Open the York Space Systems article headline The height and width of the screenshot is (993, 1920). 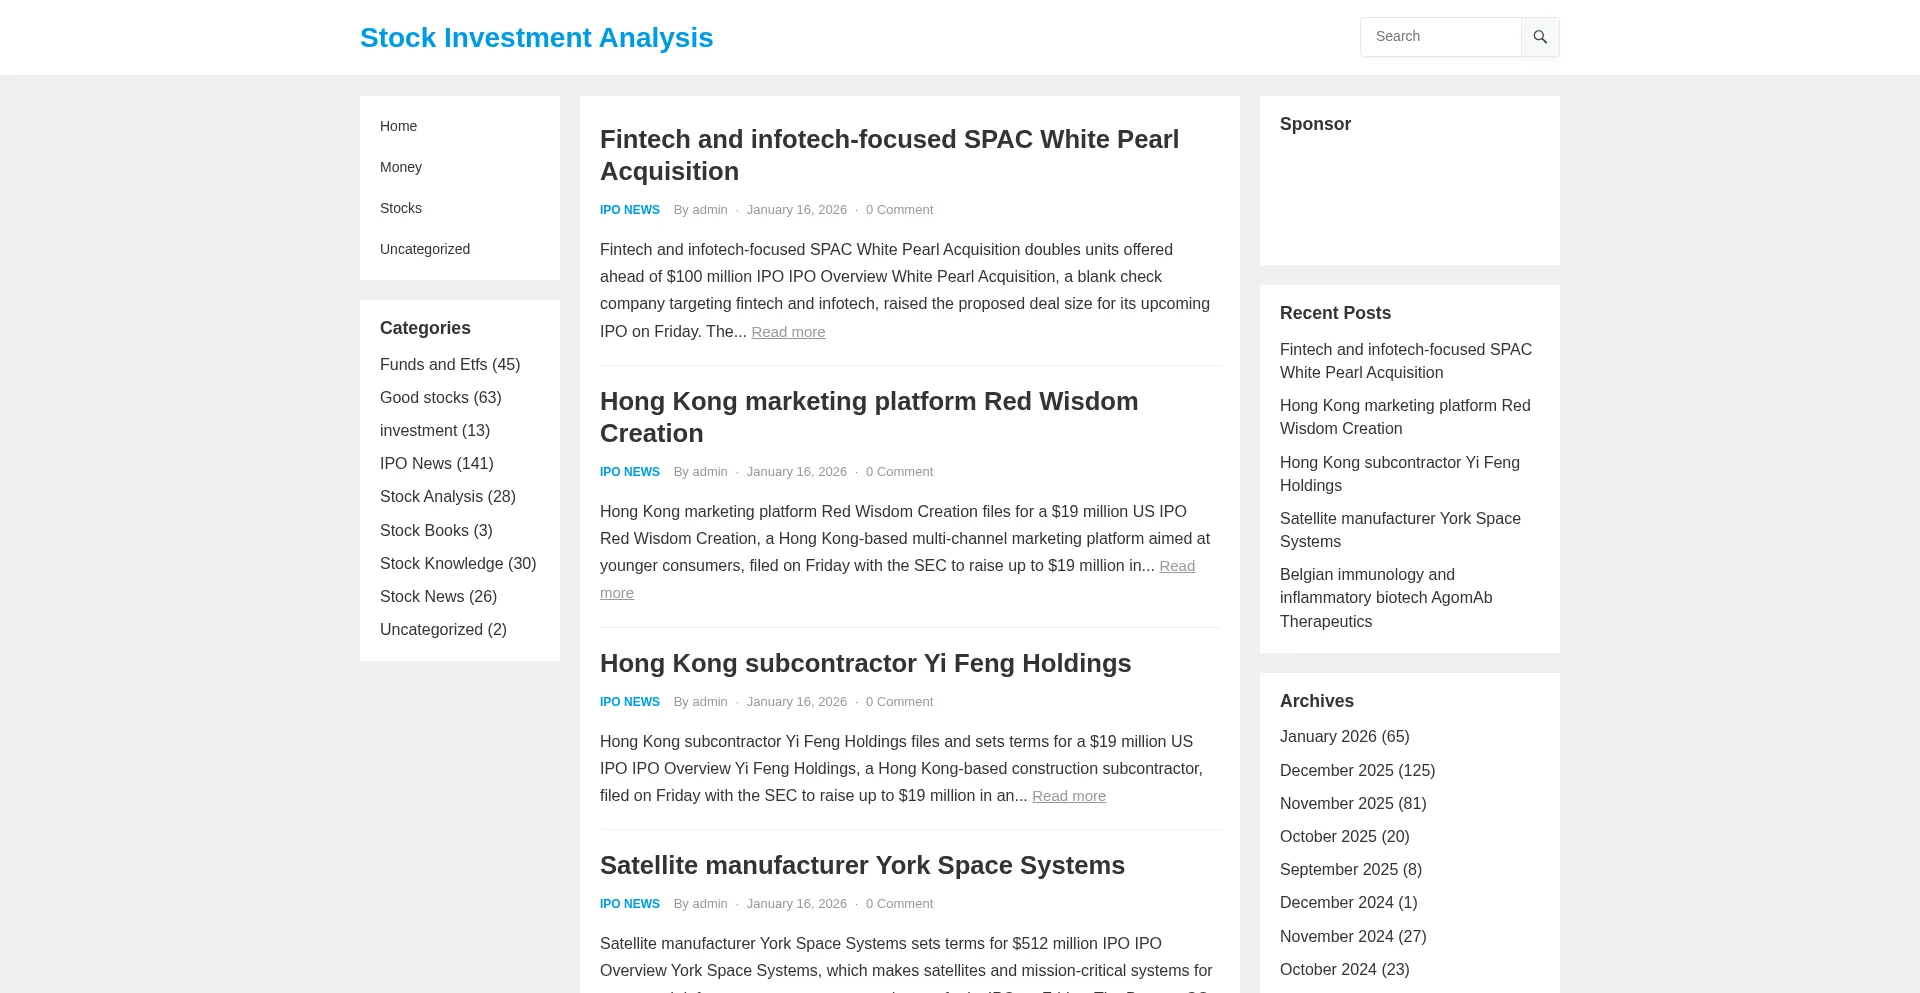coord(861,865)
